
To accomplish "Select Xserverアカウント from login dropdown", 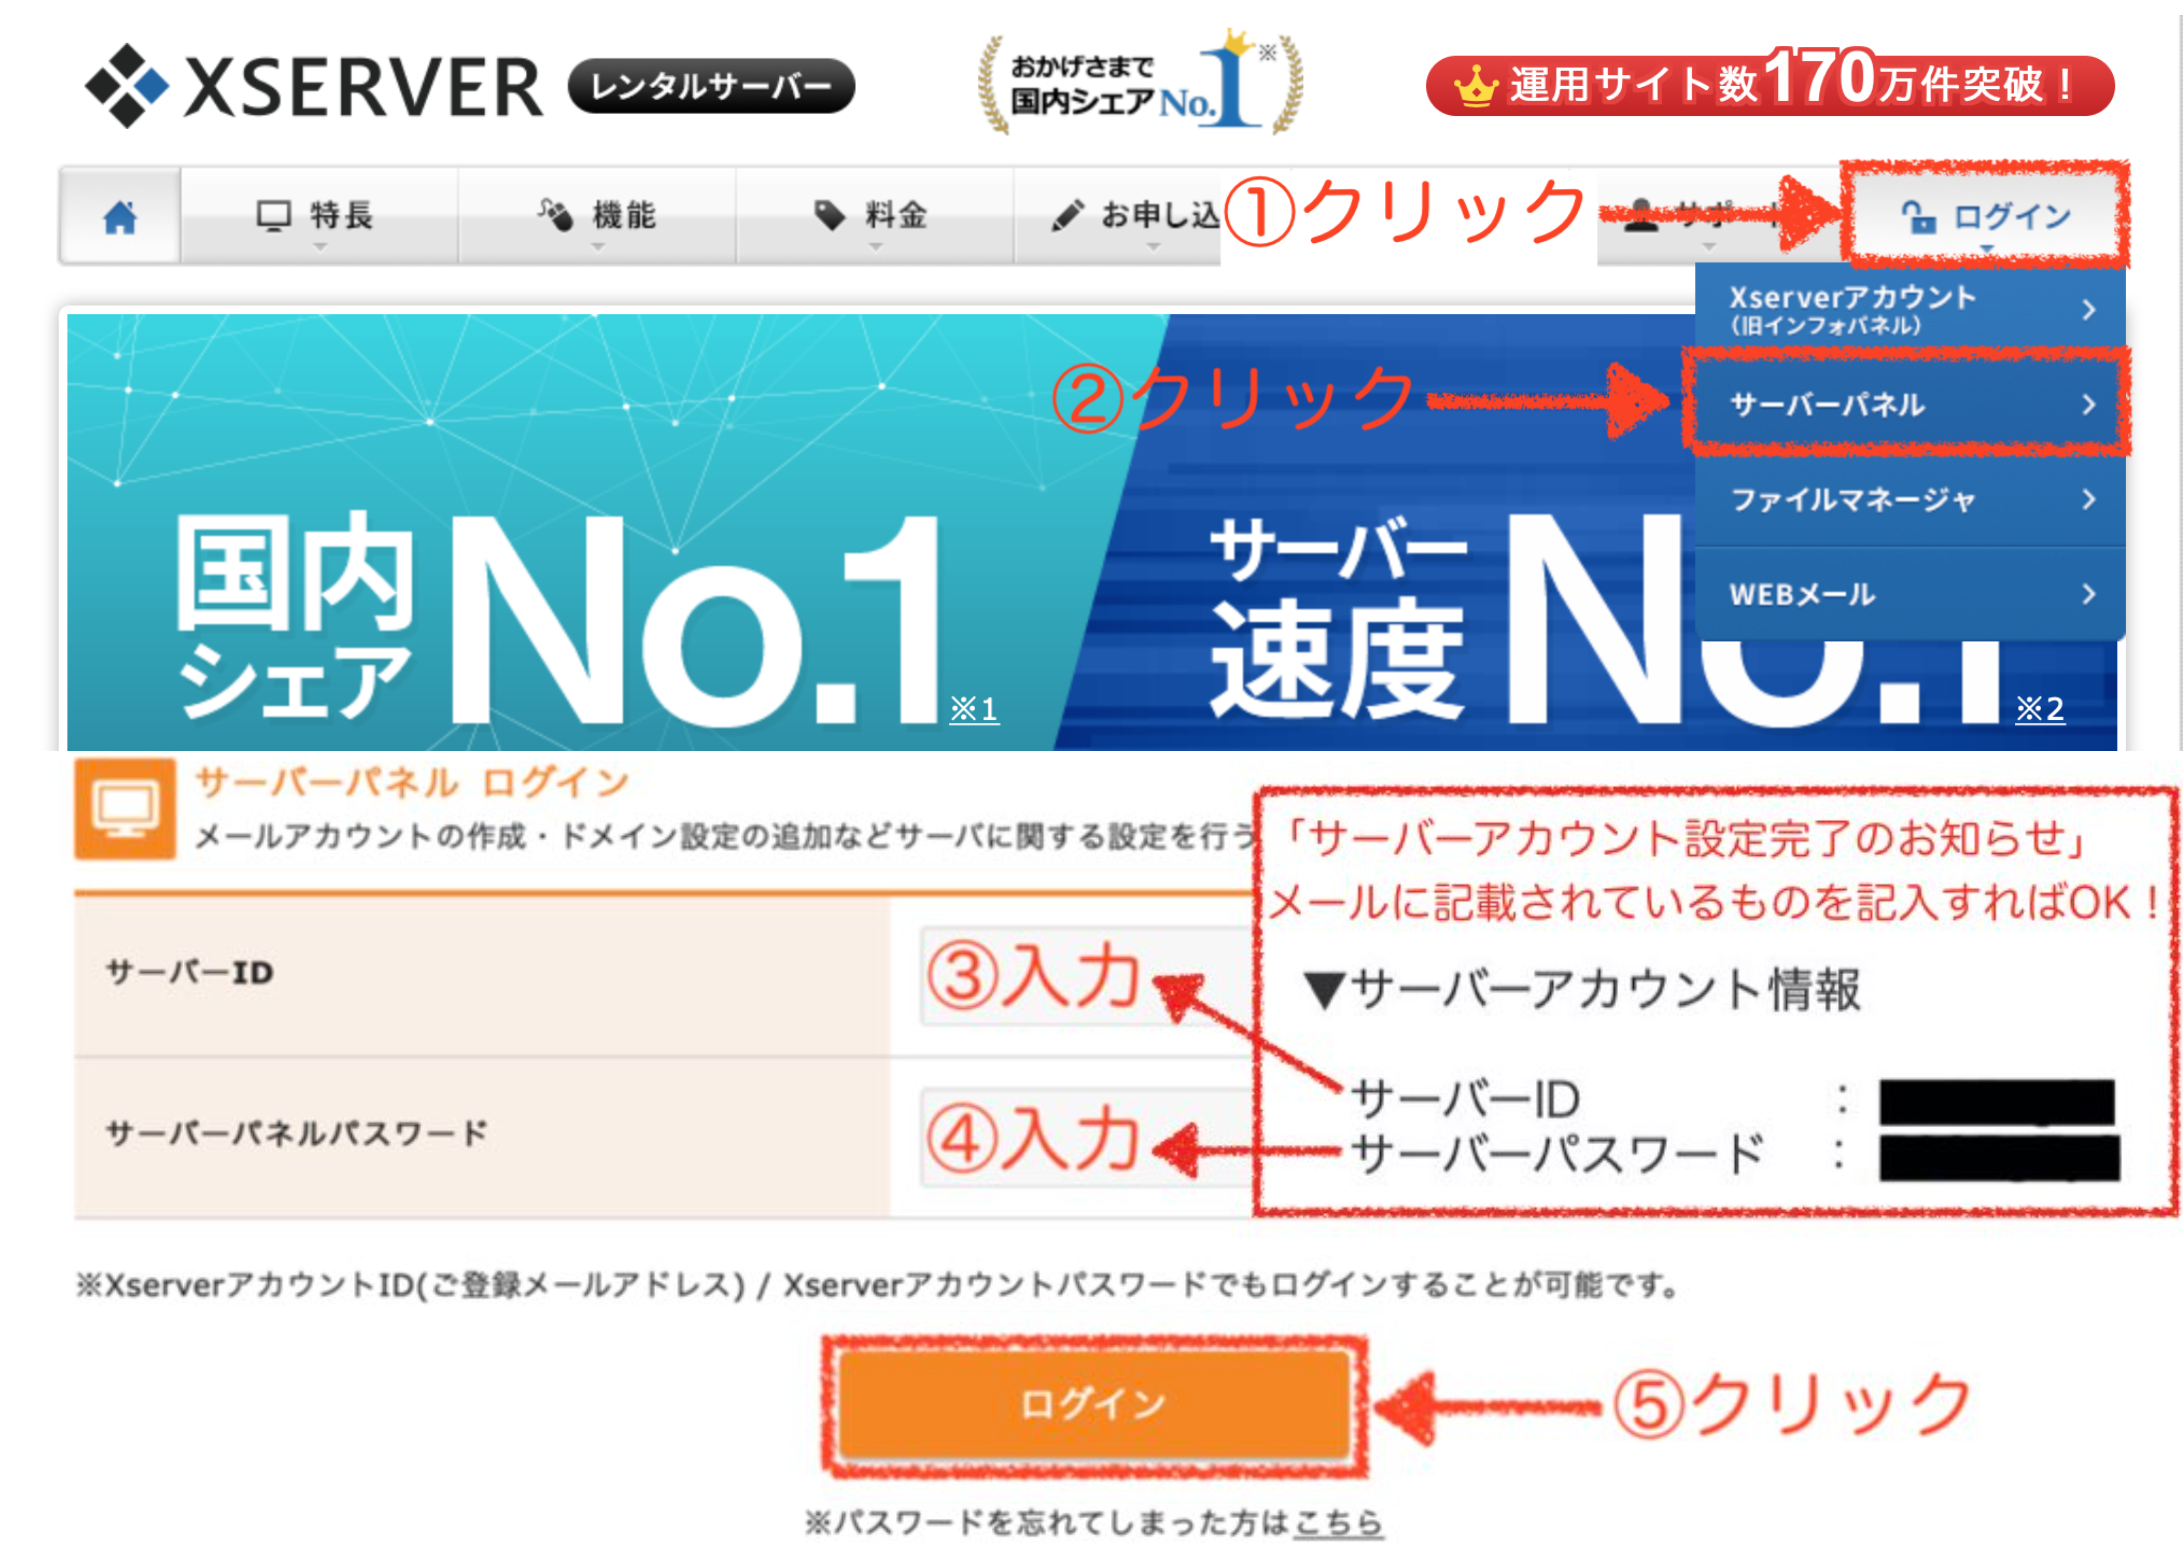I will point(1910,310).
